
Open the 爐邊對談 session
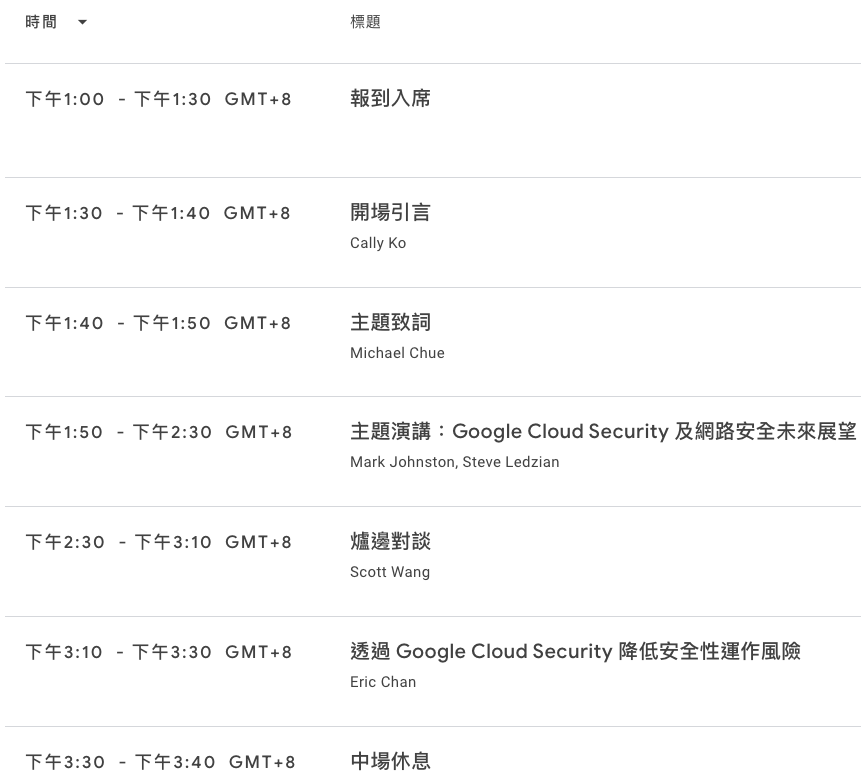pos(390,542)
